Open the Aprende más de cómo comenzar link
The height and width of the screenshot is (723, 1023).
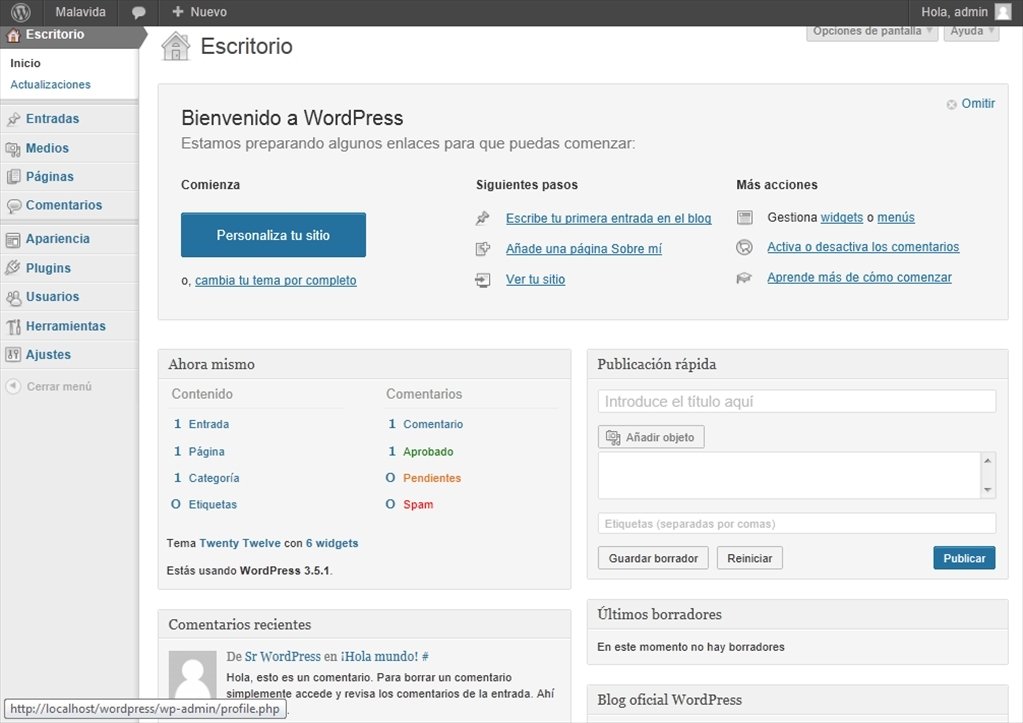tap(859, 278)
